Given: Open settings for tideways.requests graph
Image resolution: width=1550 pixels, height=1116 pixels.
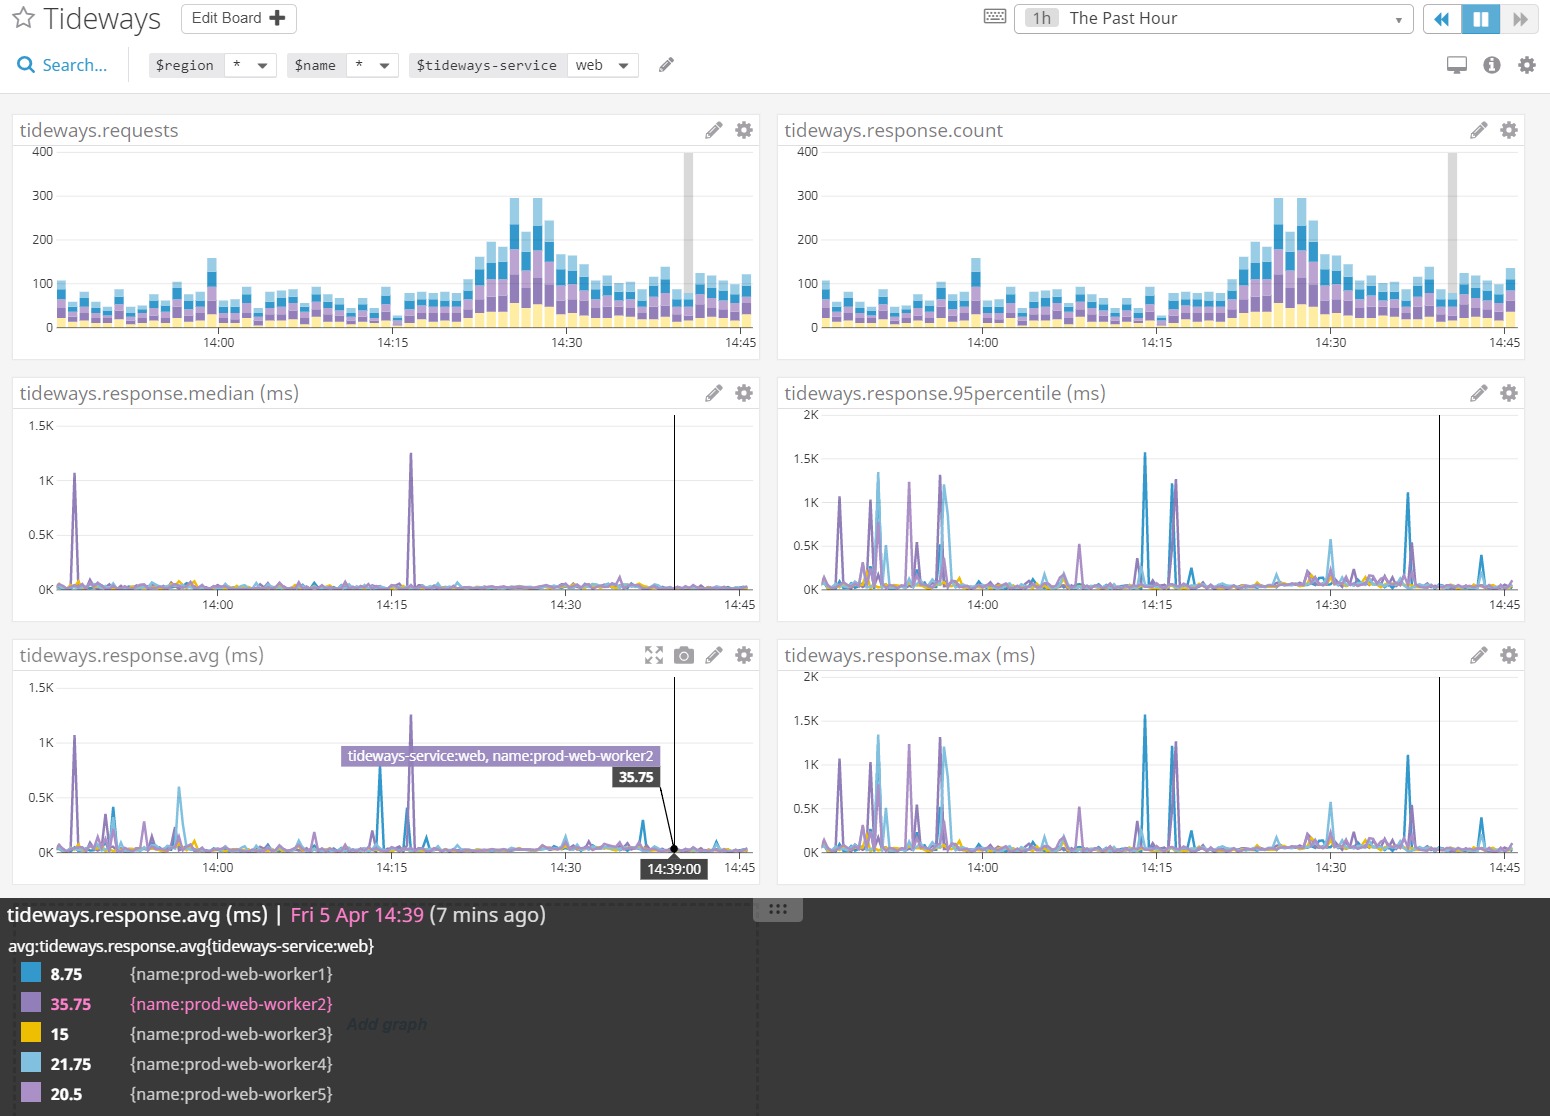Looking at the screenshot, I should 744,130.
